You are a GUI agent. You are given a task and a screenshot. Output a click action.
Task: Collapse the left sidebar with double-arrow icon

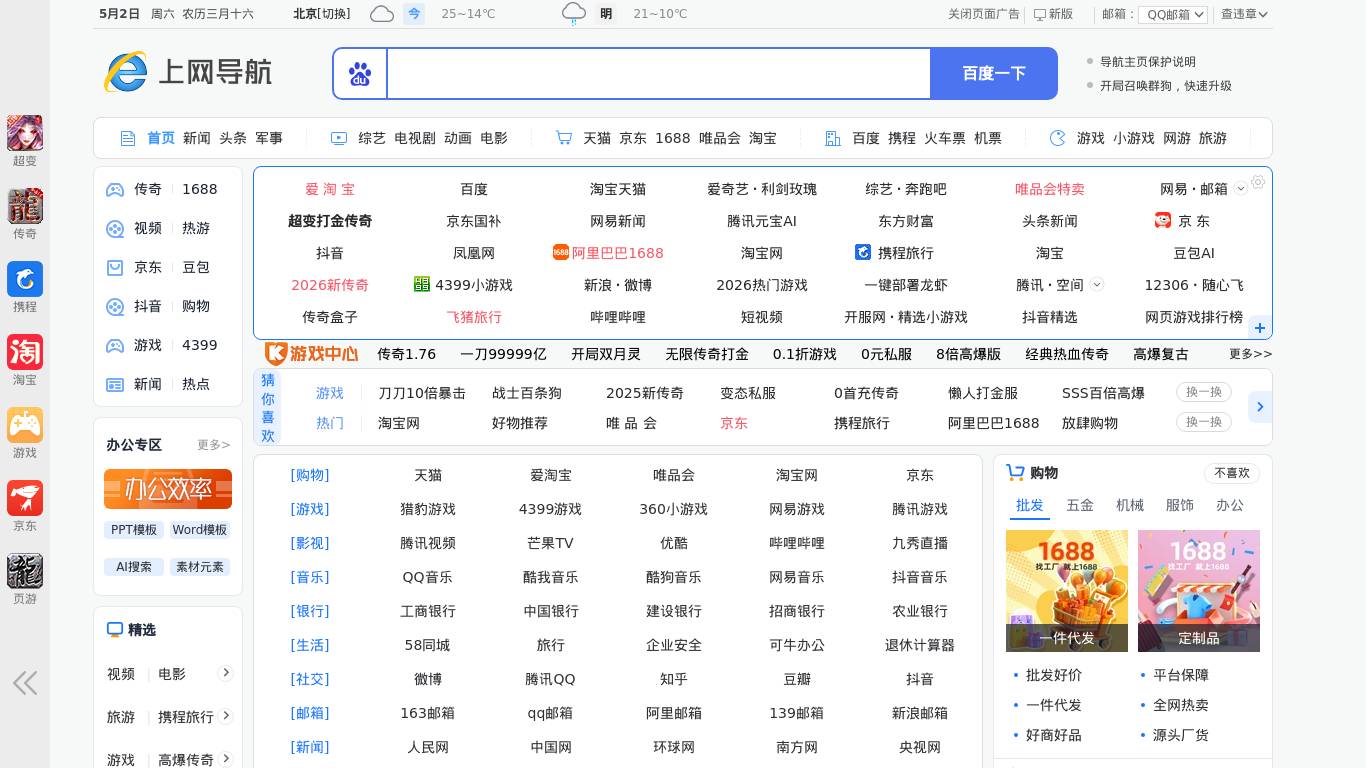click(x=25, y=683)
